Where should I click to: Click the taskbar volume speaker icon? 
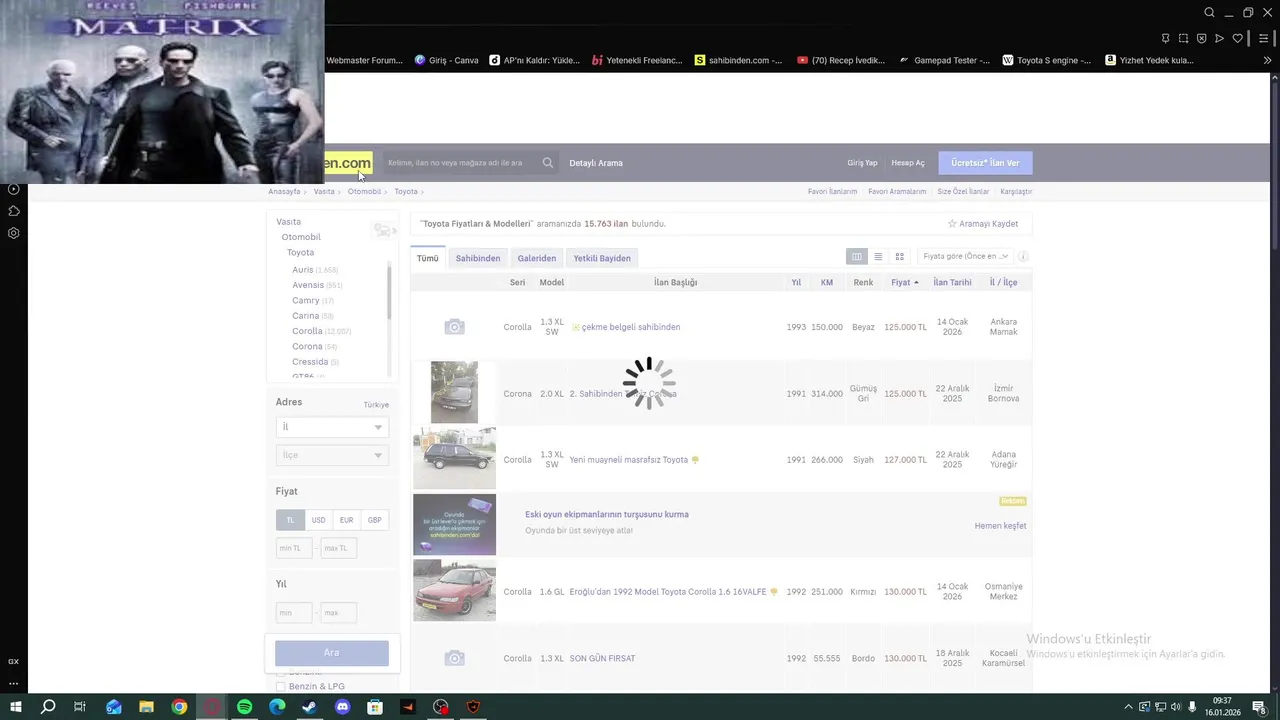click(x=1176, y=707)
